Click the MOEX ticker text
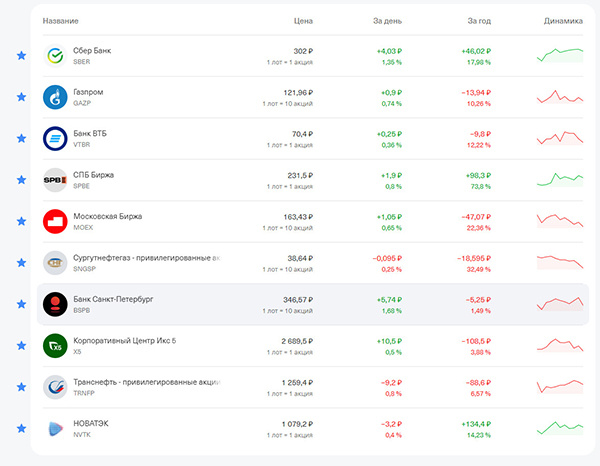Screen dimensions: 600x466 [83, 227]
